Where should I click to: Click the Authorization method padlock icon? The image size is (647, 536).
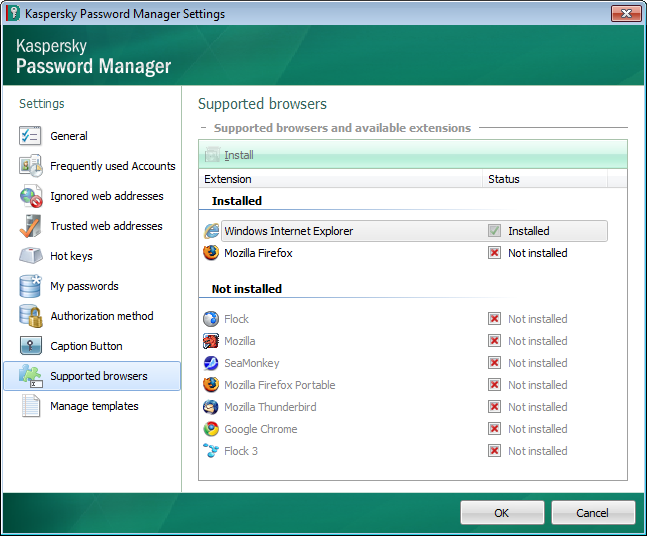[x=31, y=316]
